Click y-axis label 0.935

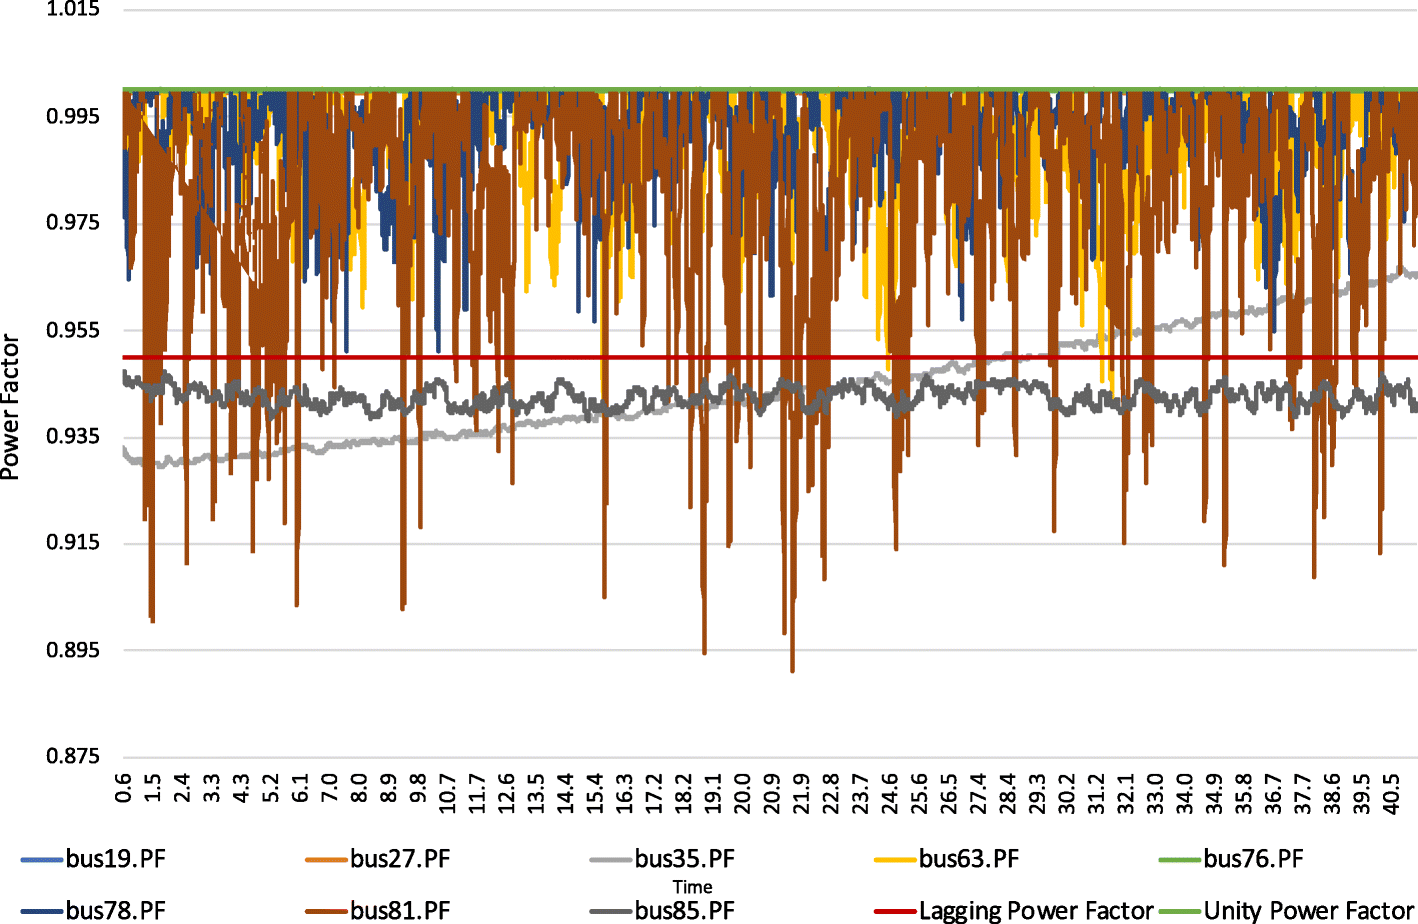[x=74, y=436]
